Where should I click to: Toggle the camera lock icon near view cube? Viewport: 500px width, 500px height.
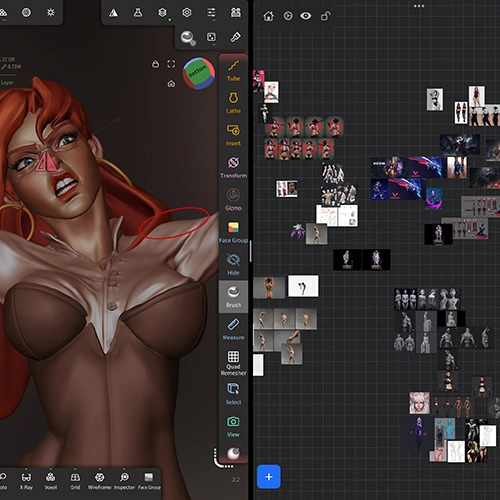[155, 64]
